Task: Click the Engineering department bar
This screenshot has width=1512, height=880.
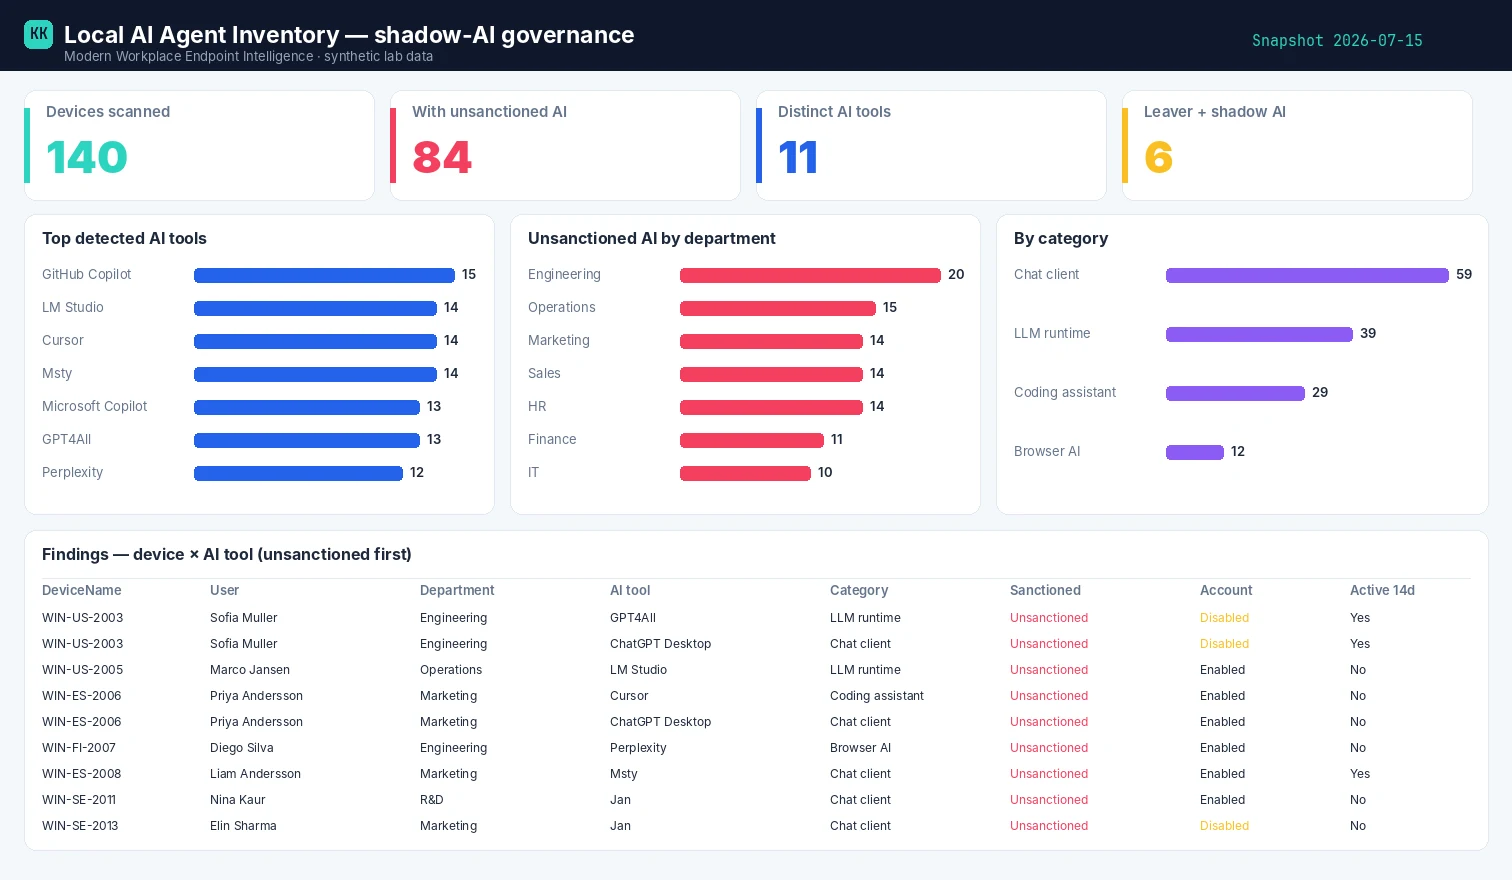Action: point(810,275)
